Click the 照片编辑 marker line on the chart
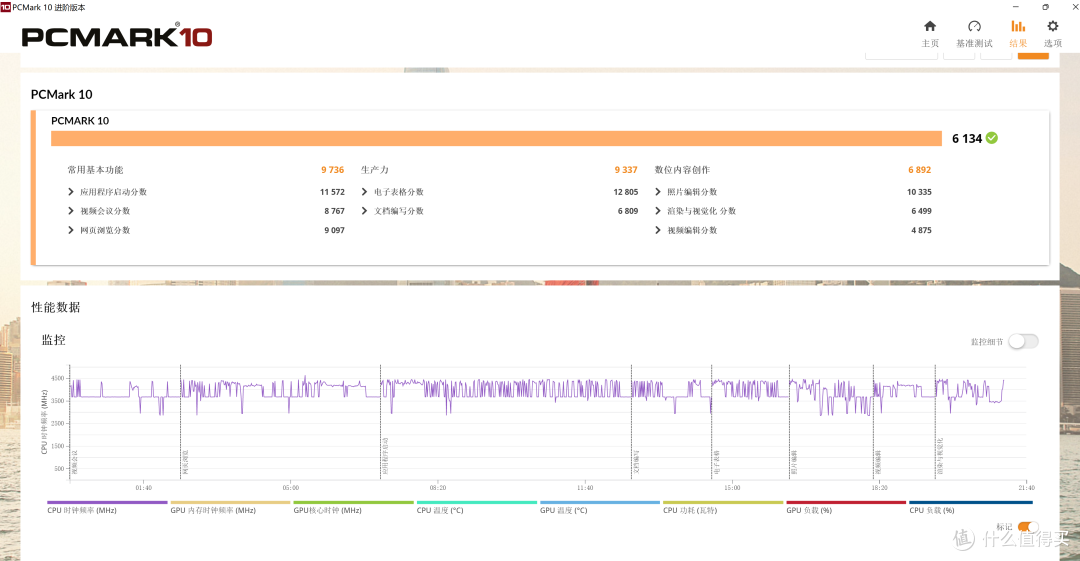The height and width of the screenshot is (561, 1080). pos(789,422)
